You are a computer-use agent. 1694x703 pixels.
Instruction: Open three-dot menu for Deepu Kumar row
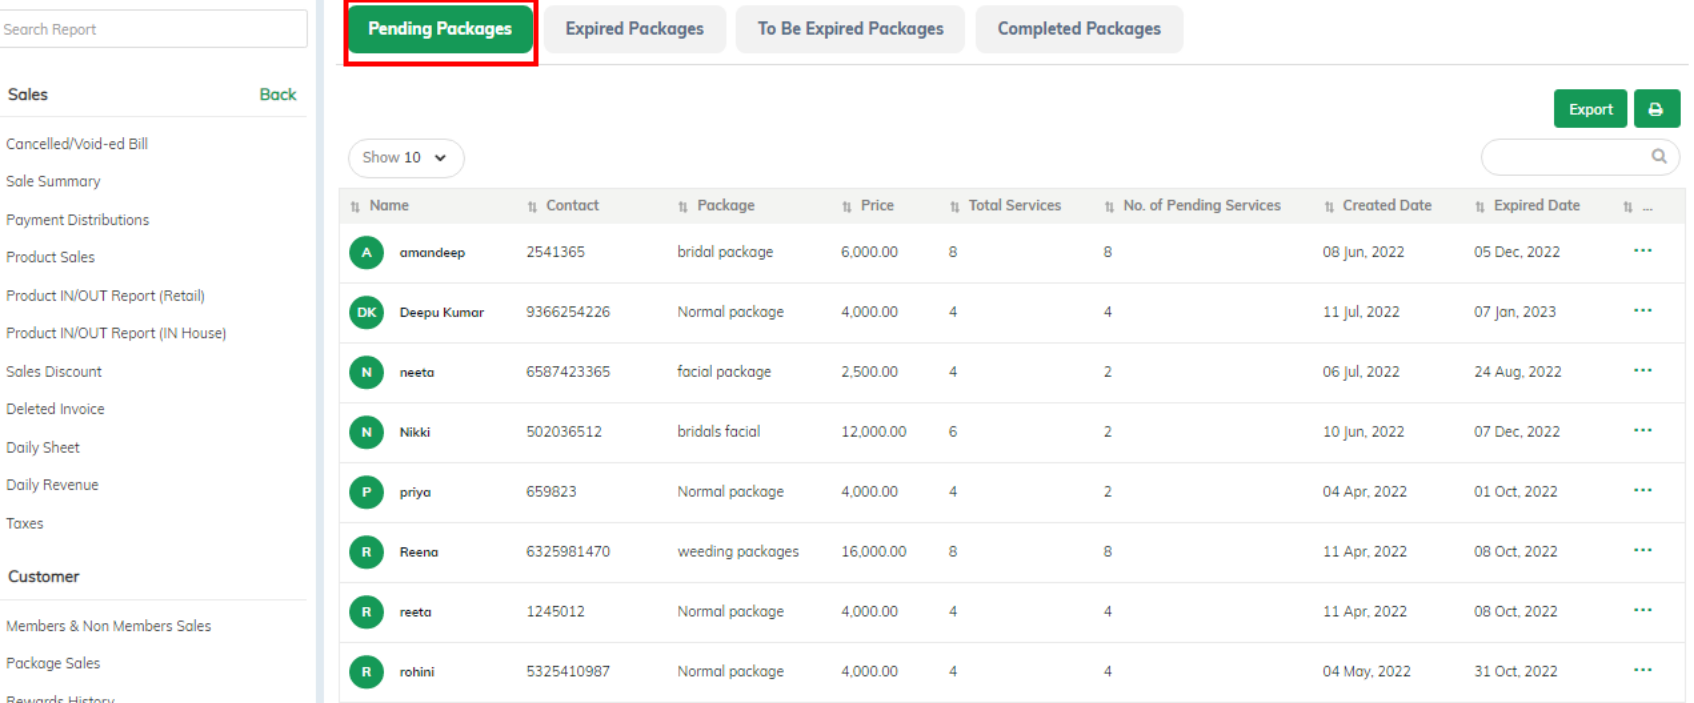click(x=1643, y=311)
